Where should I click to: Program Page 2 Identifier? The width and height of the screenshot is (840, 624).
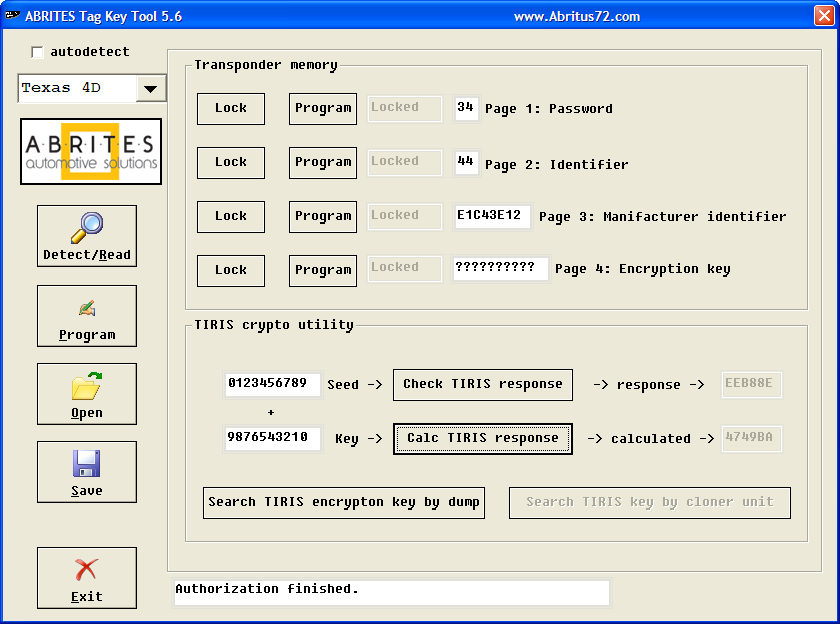point(323,163)
